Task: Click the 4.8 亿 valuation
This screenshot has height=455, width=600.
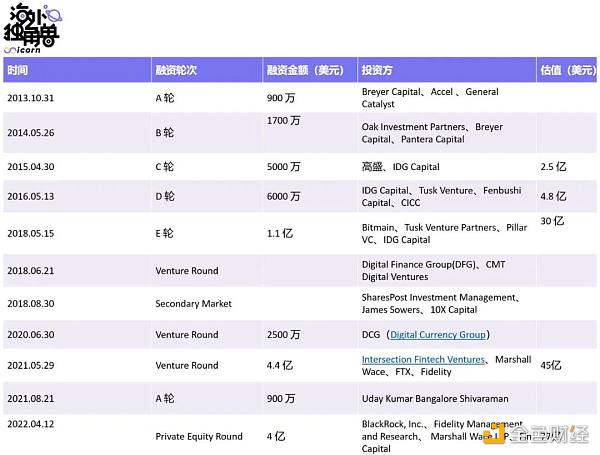Action: tap(553, 196)
